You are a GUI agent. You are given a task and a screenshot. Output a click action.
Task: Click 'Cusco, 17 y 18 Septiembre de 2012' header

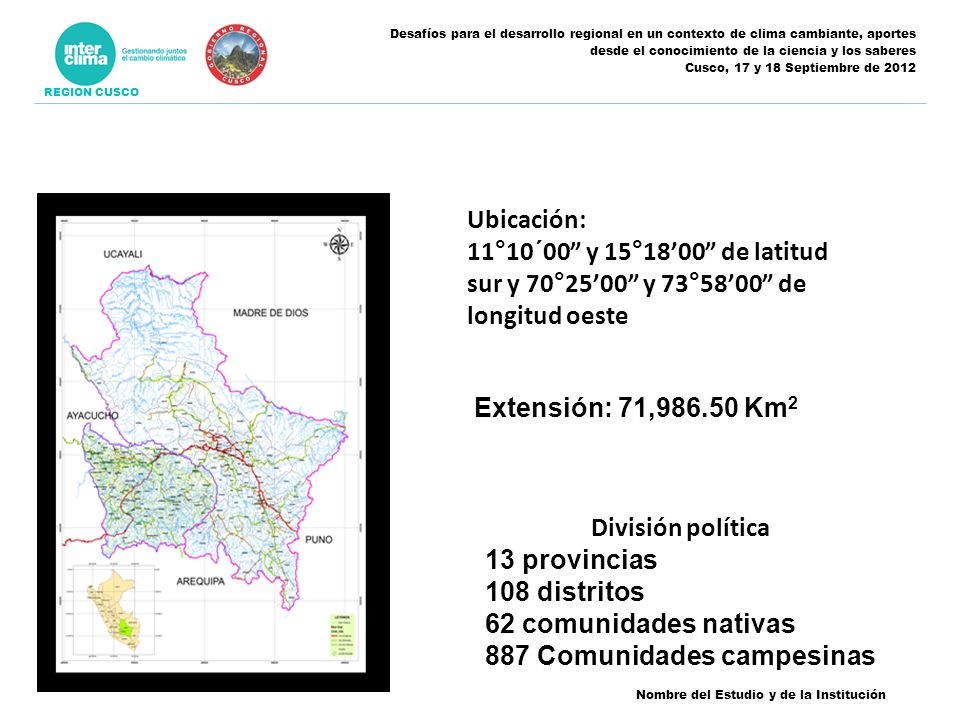point(800,67)
